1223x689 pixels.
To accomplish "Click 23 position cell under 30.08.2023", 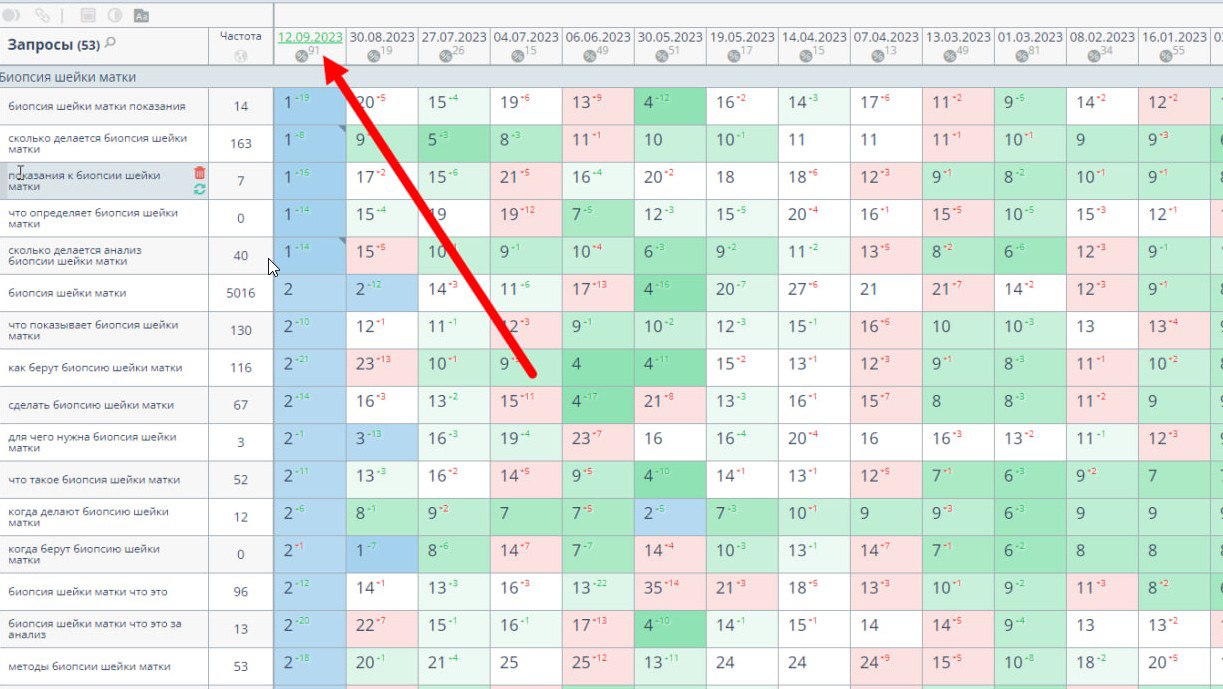I will [x=382, y=367].
